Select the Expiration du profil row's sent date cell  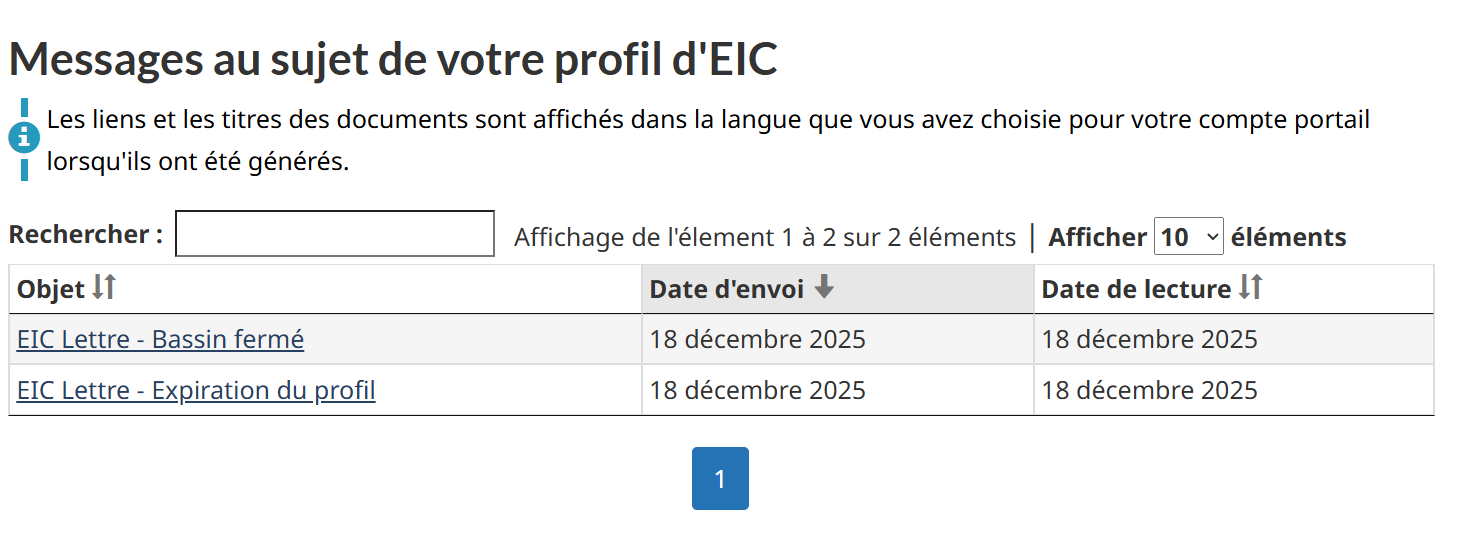pyautogui.click(x=758, y=390)
